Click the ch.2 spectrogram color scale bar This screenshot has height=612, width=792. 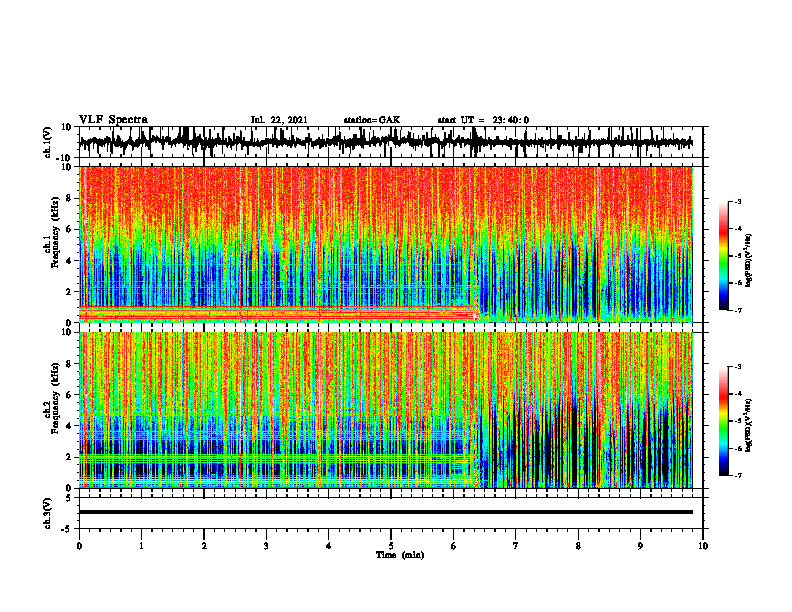[724, 421]
